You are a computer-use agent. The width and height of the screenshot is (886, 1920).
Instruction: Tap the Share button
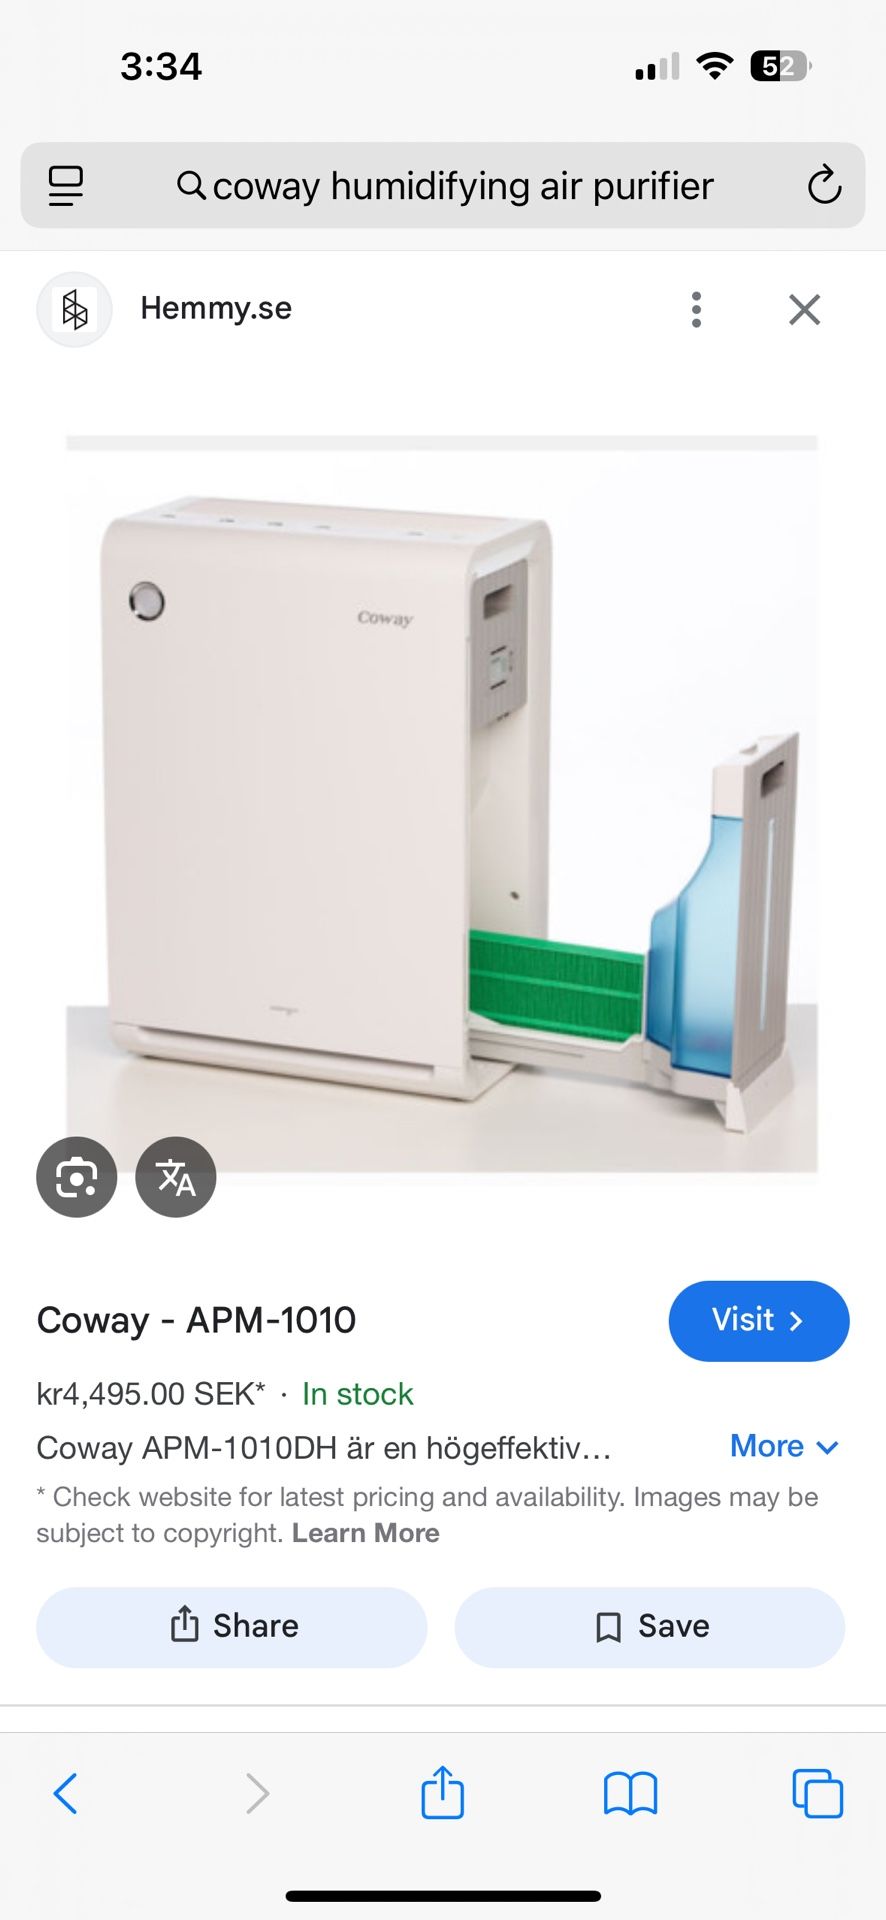[232, 1626]
